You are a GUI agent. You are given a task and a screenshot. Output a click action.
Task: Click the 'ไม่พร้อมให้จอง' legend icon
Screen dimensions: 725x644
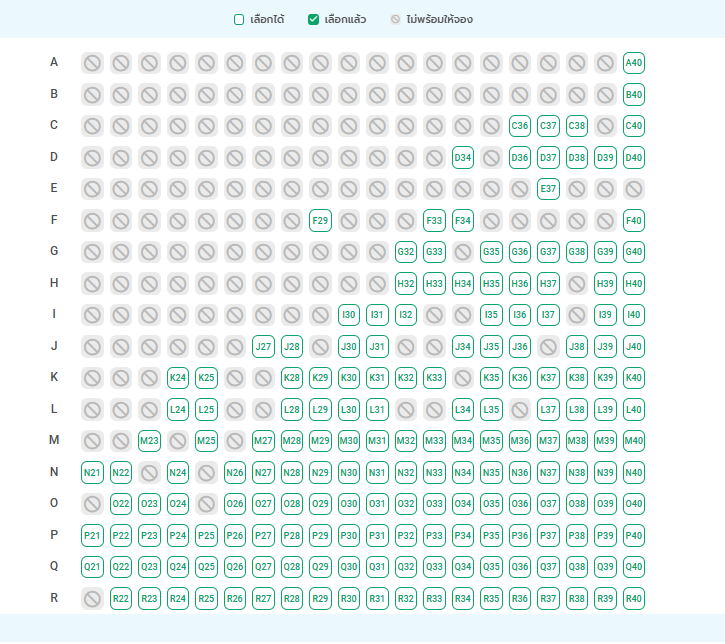pos(395,19)
